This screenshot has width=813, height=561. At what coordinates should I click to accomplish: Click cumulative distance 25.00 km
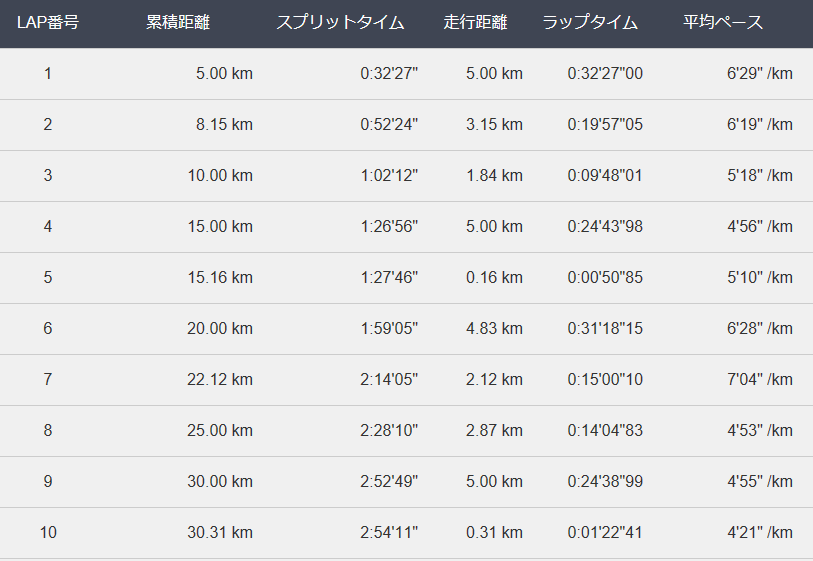[x=220, y=430]
